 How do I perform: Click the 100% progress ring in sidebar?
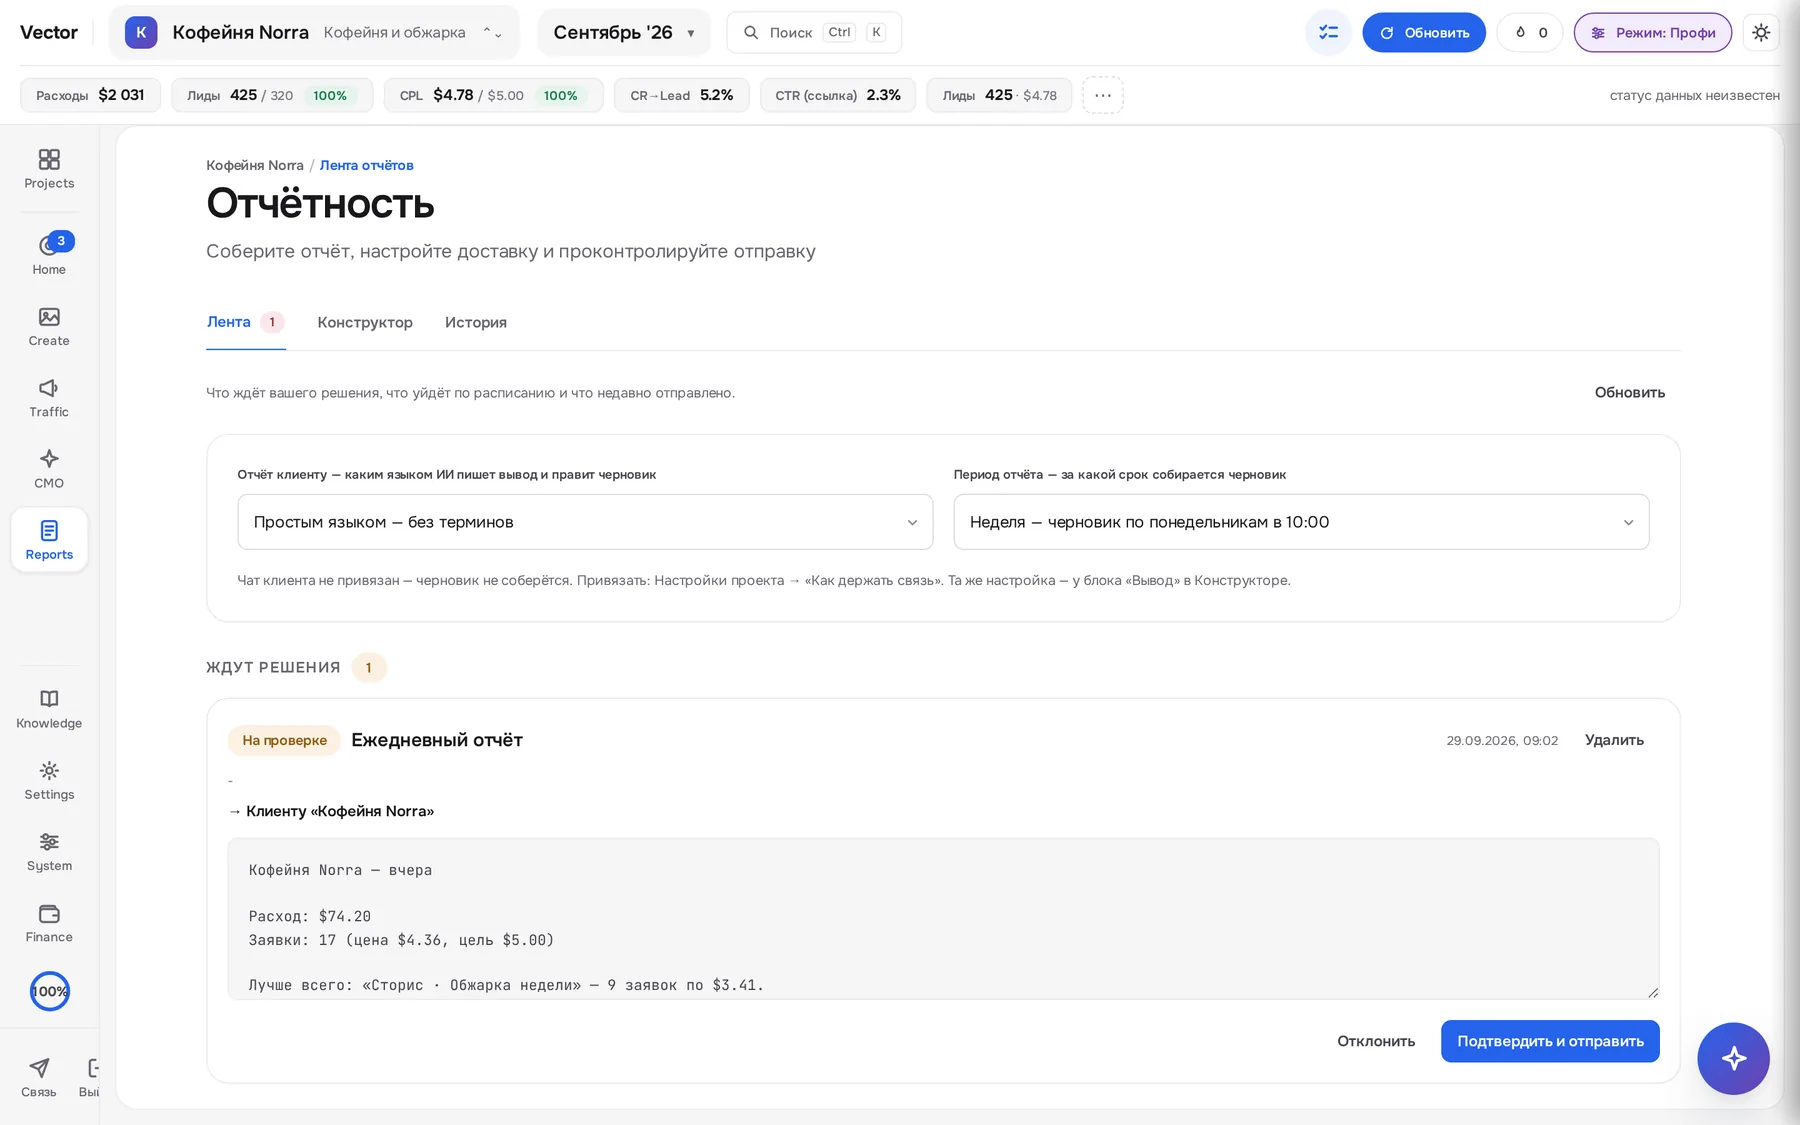[x=49, y=991]
